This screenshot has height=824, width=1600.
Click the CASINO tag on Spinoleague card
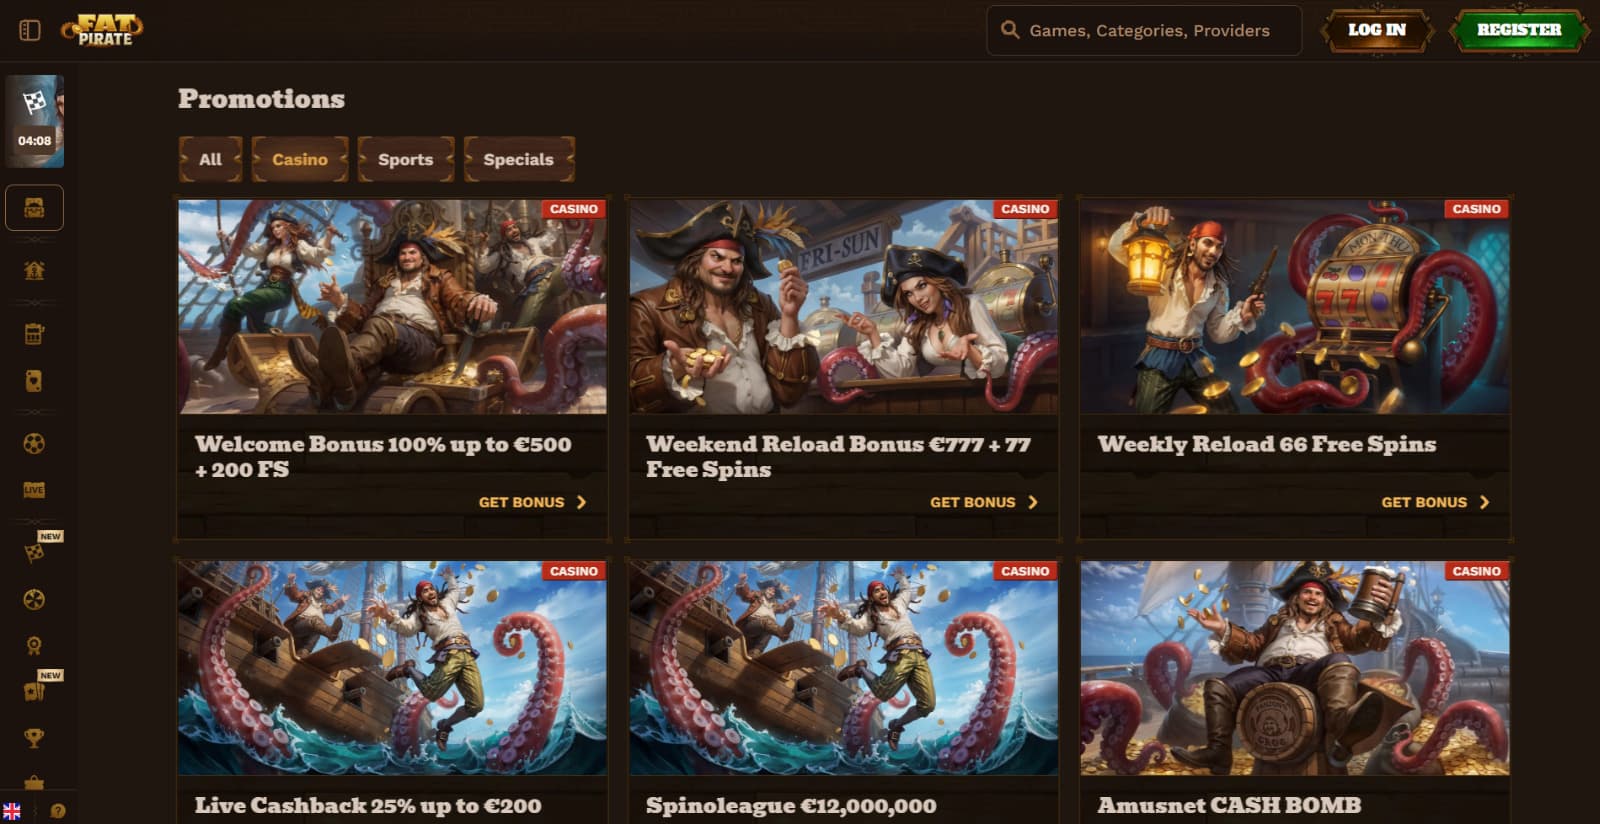click(1025, 571)
